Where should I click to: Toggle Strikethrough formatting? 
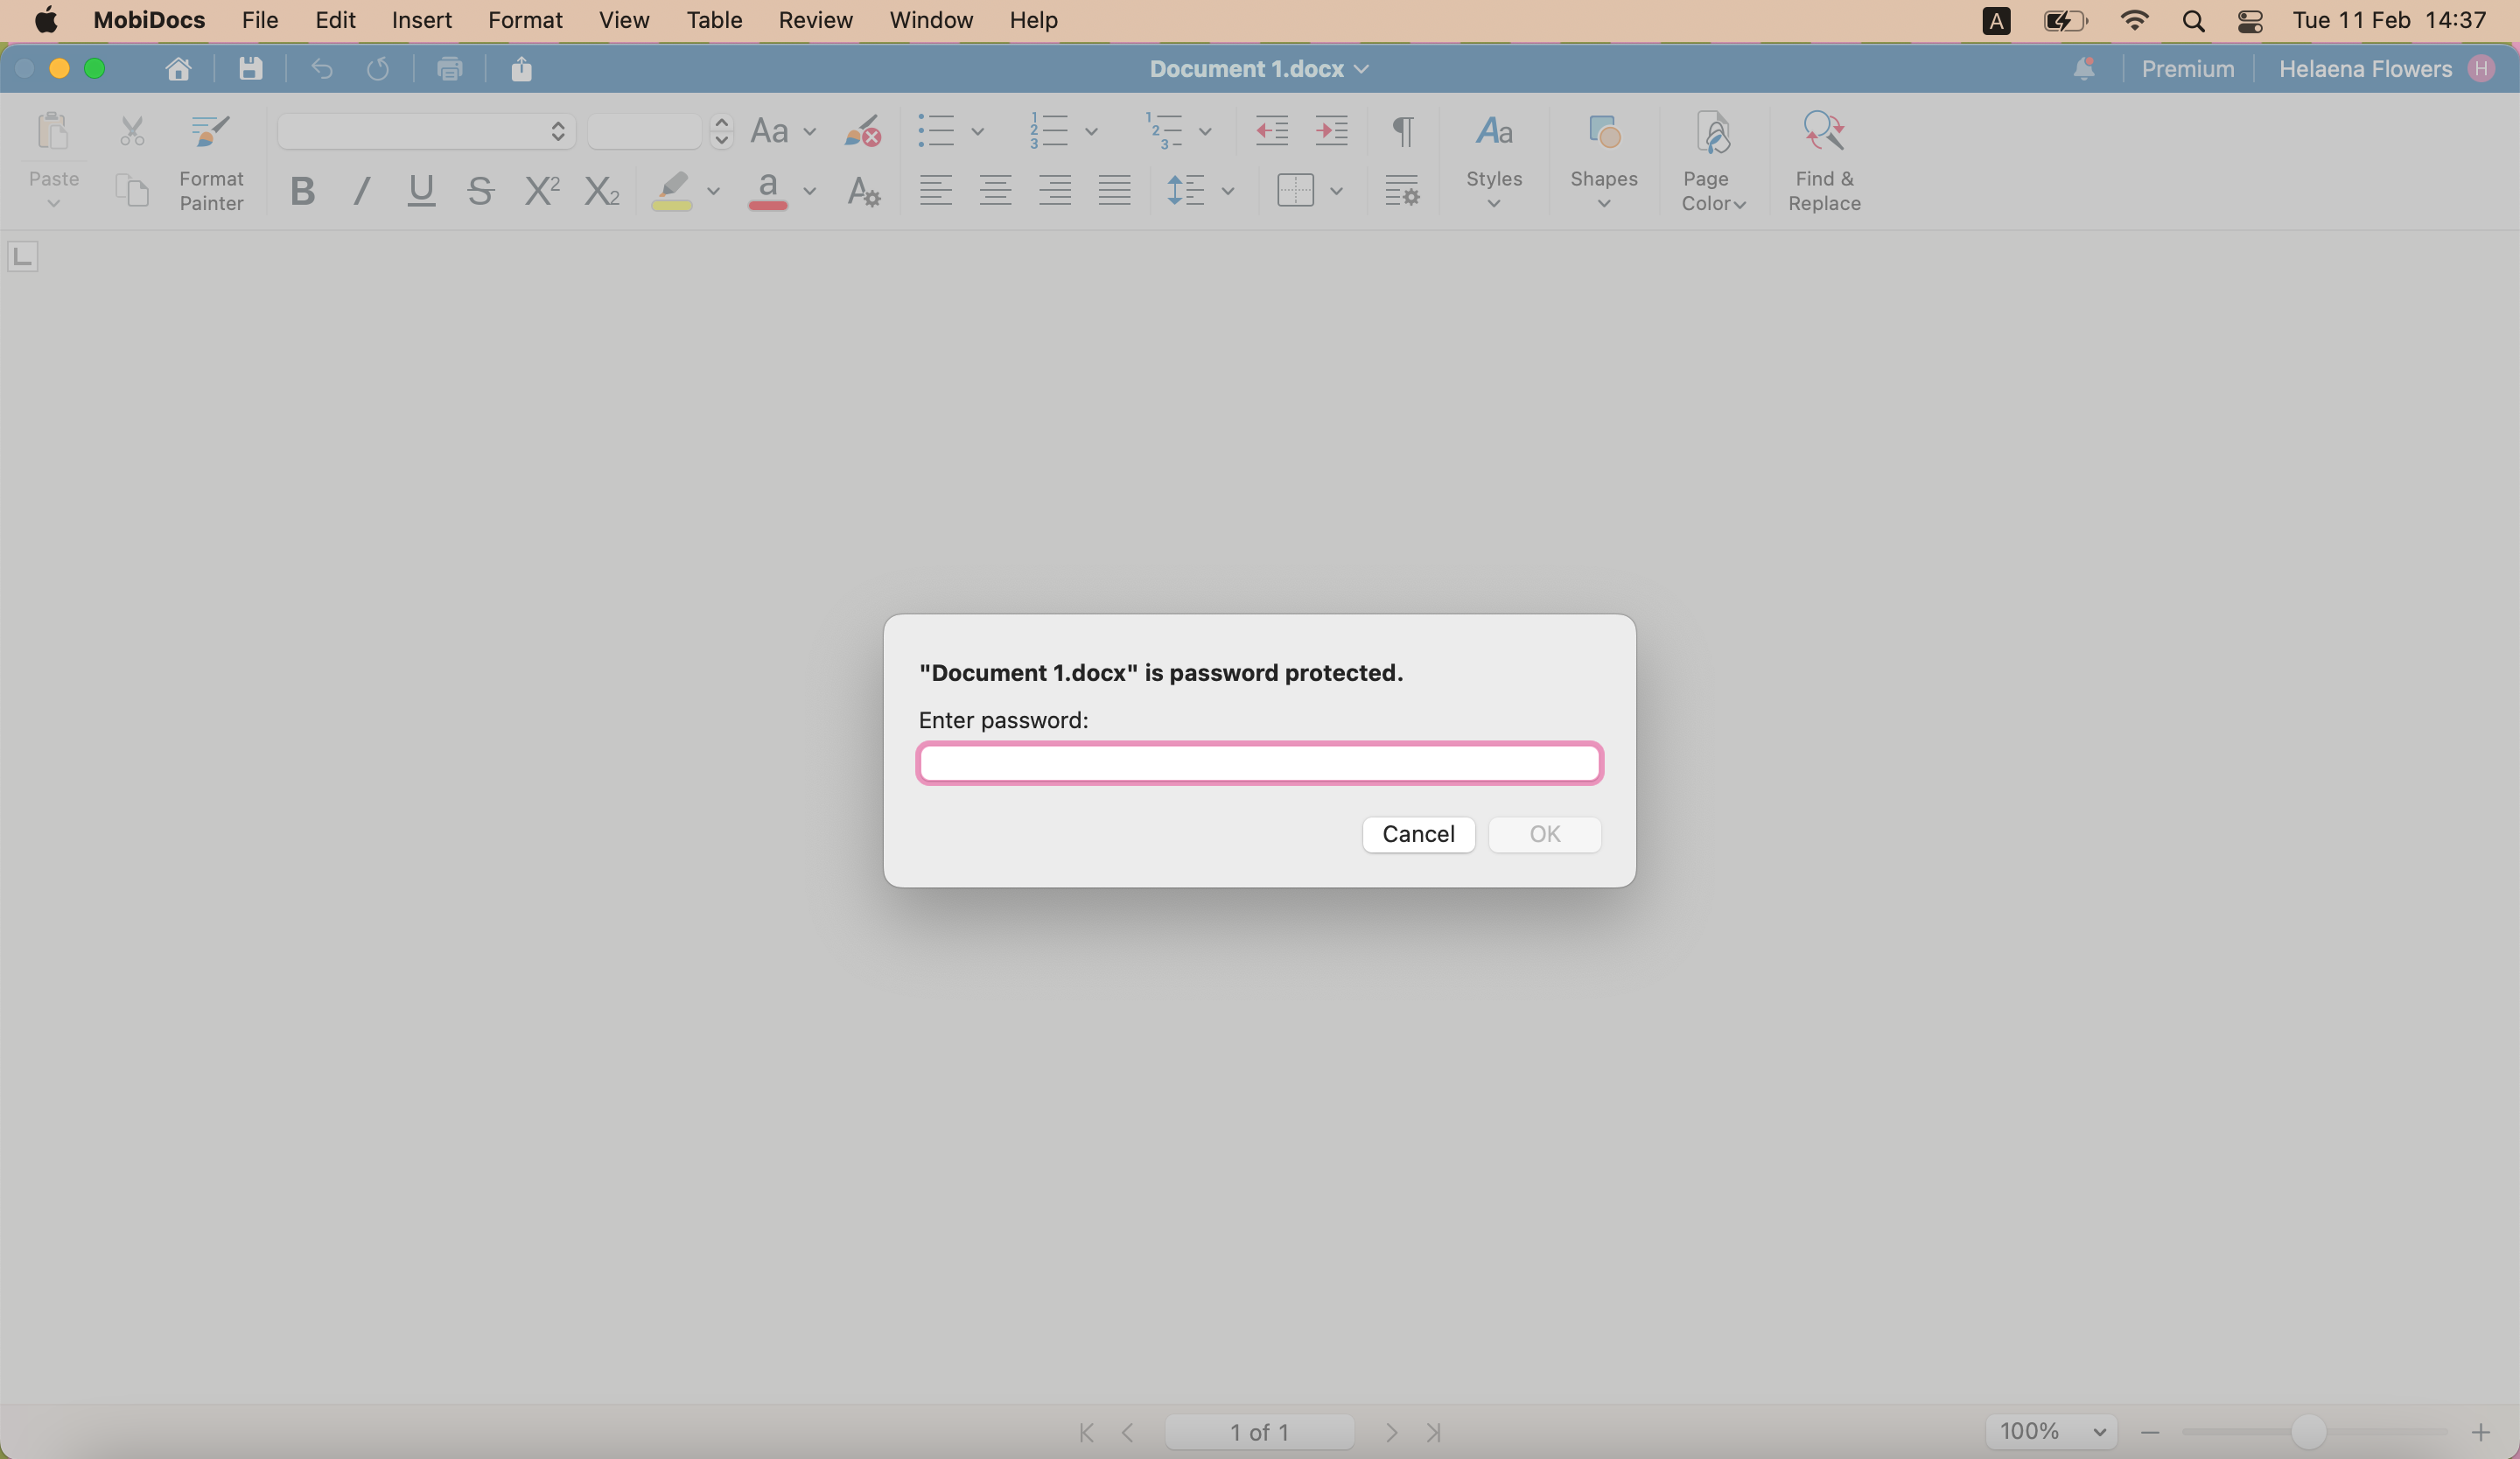[480, 190]
